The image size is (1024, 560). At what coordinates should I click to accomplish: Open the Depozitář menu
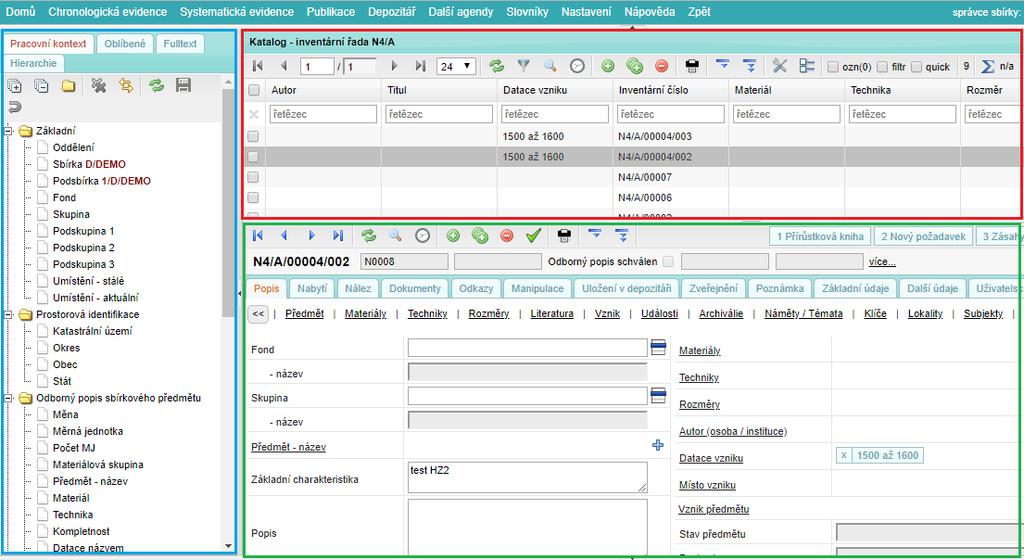tap(392, 12)
